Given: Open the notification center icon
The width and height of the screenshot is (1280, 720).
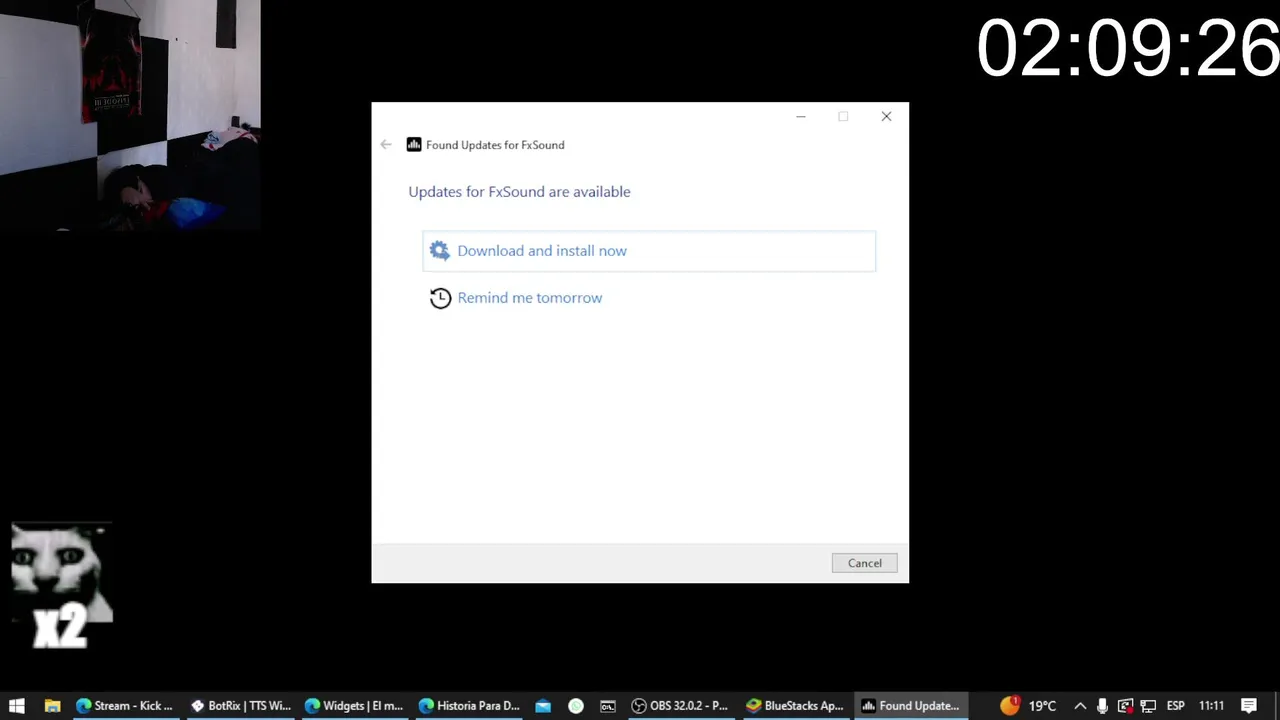Looking at the screenshot, I should (x=1249, y=706).
